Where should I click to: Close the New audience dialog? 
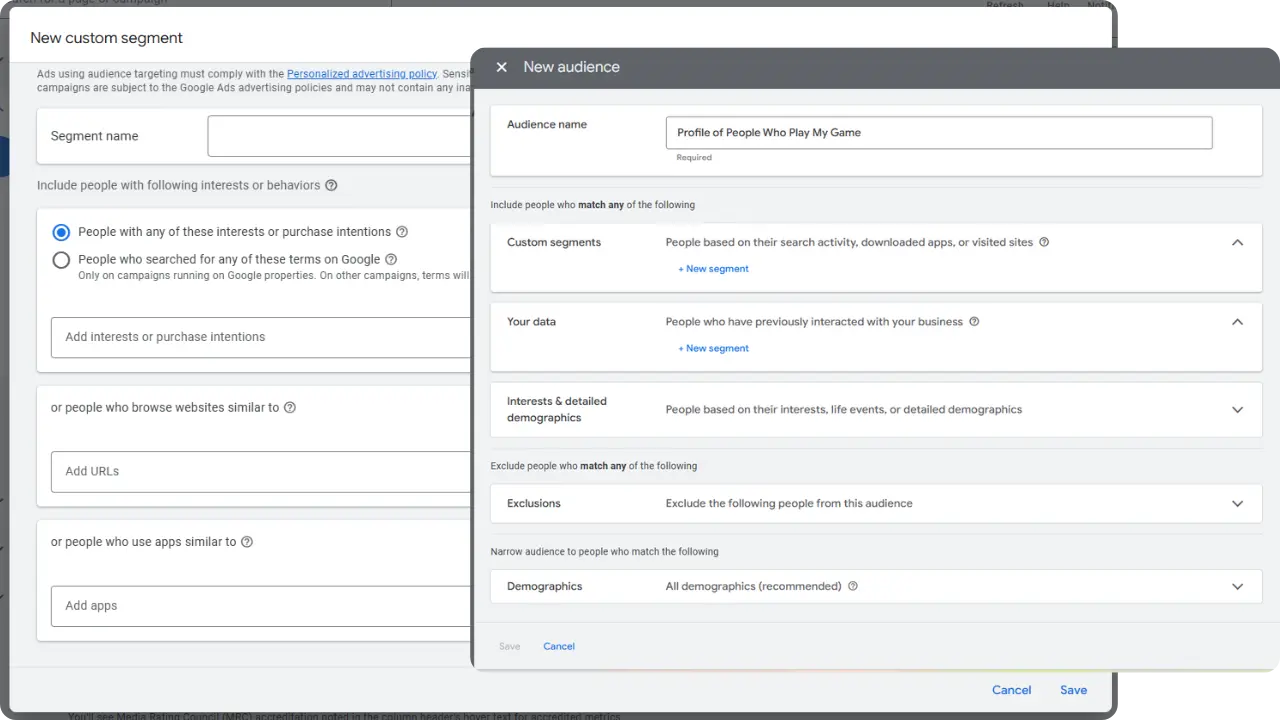[x=502, y=67]
